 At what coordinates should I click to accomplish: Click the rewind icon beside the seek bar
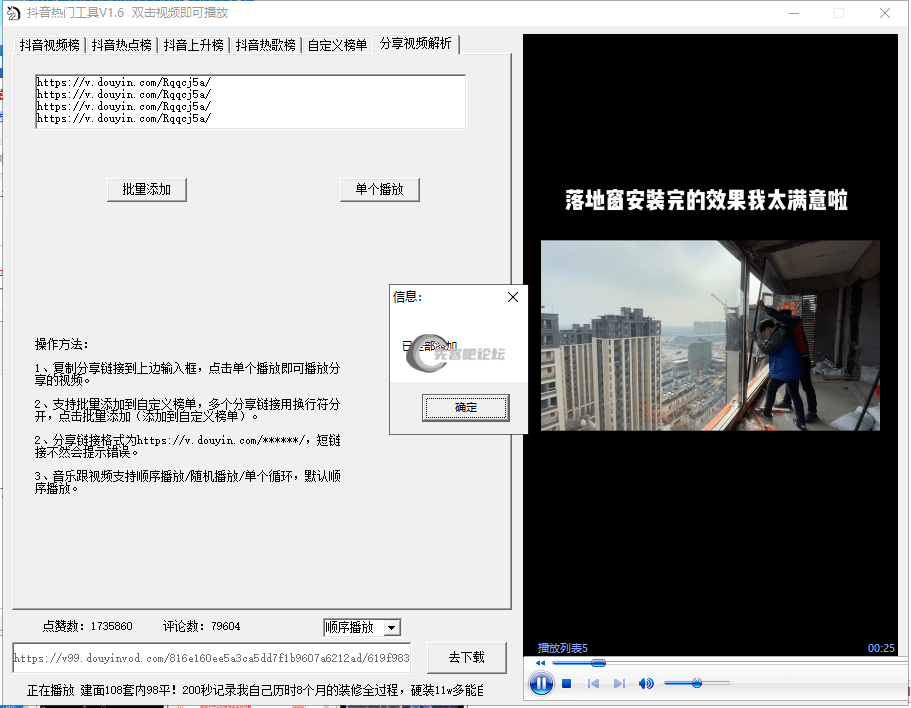tap(540, 663)
